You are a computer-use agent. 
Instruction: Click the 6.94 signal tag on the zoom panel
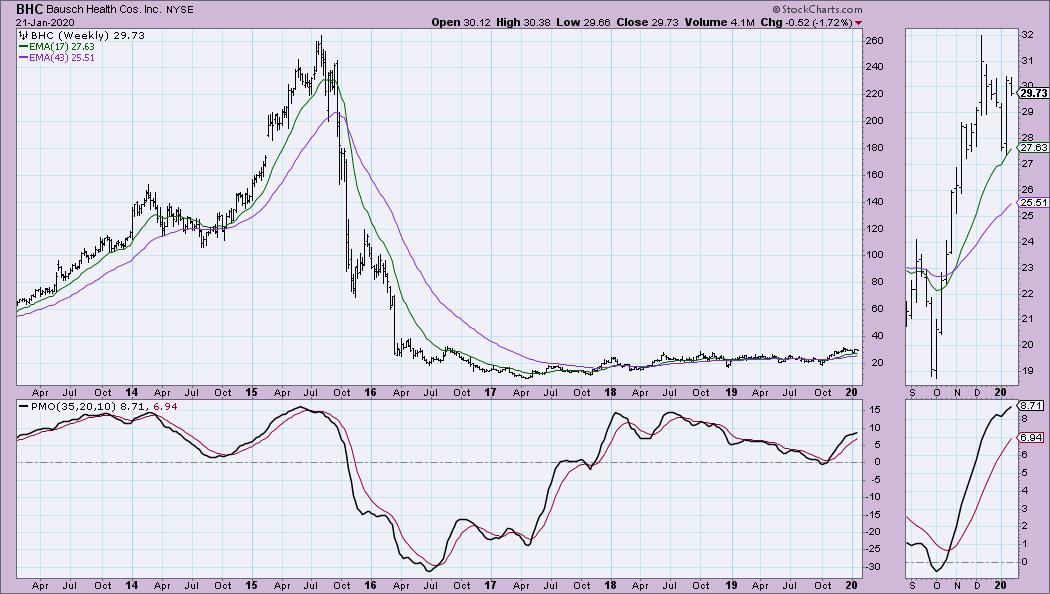1032,437
